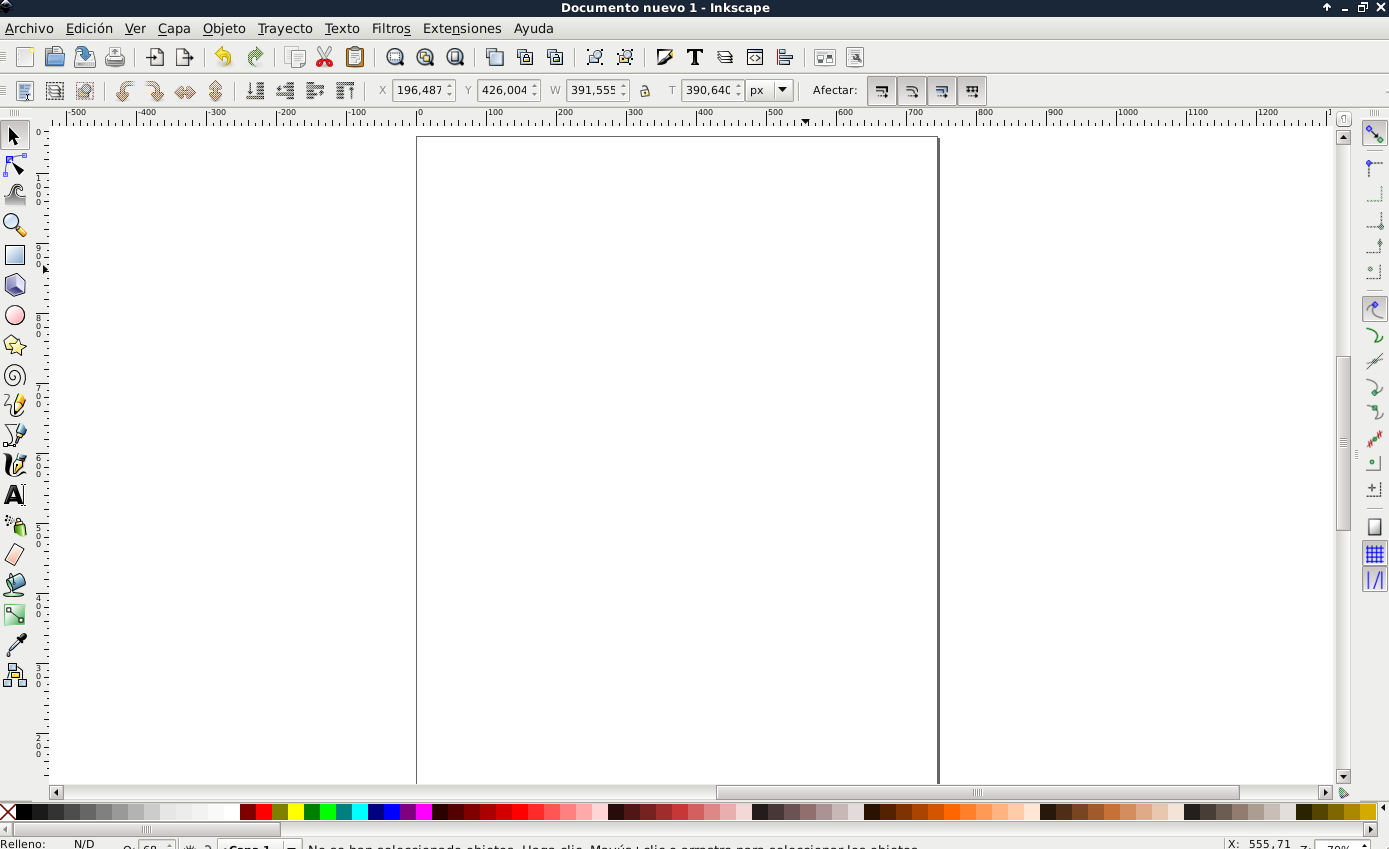Viewport: 1389px width, 849px height.
Task: Select the 3D Box tool
Action: click(14, 285)
